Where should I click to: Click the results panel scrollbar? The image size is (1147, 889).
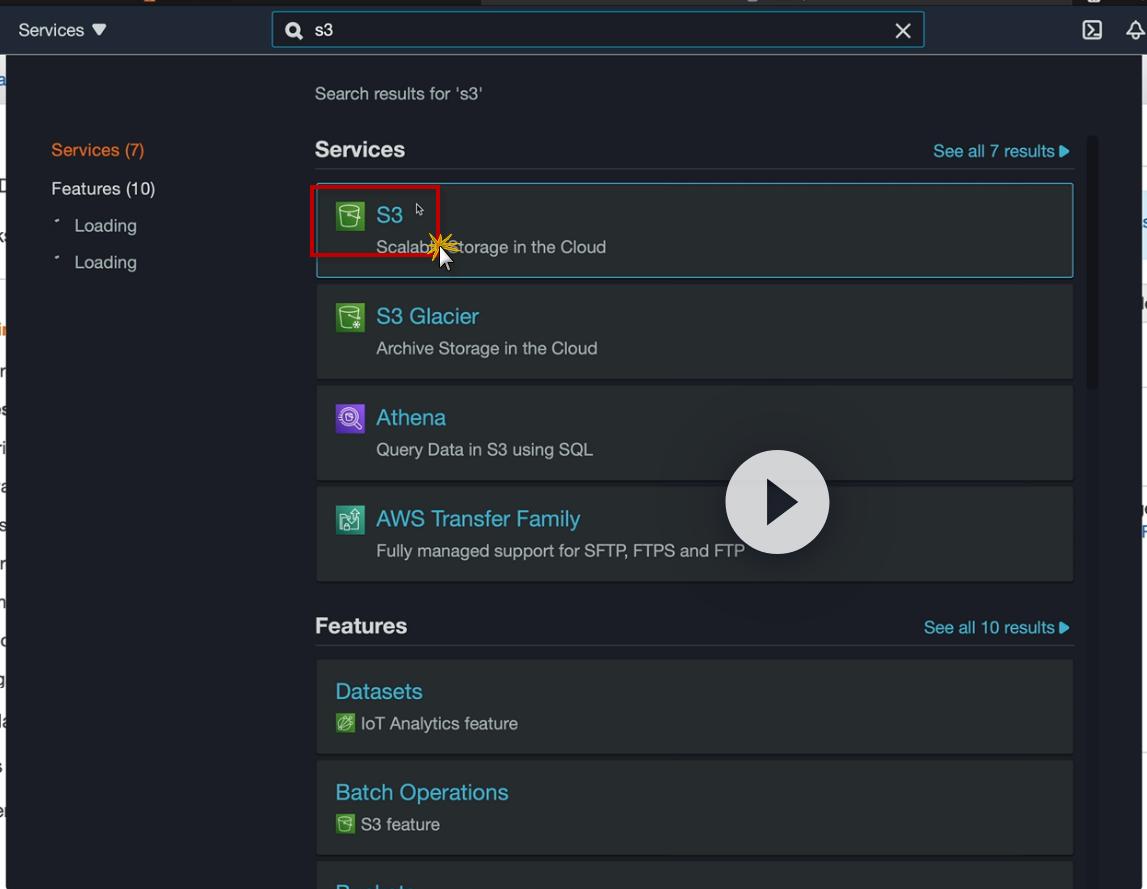[1091, 262]
